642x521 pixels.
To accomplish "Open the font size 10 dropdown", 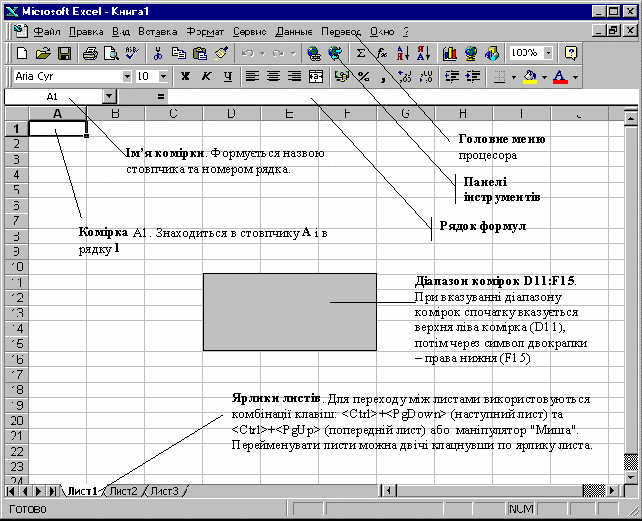I will 163,77.
